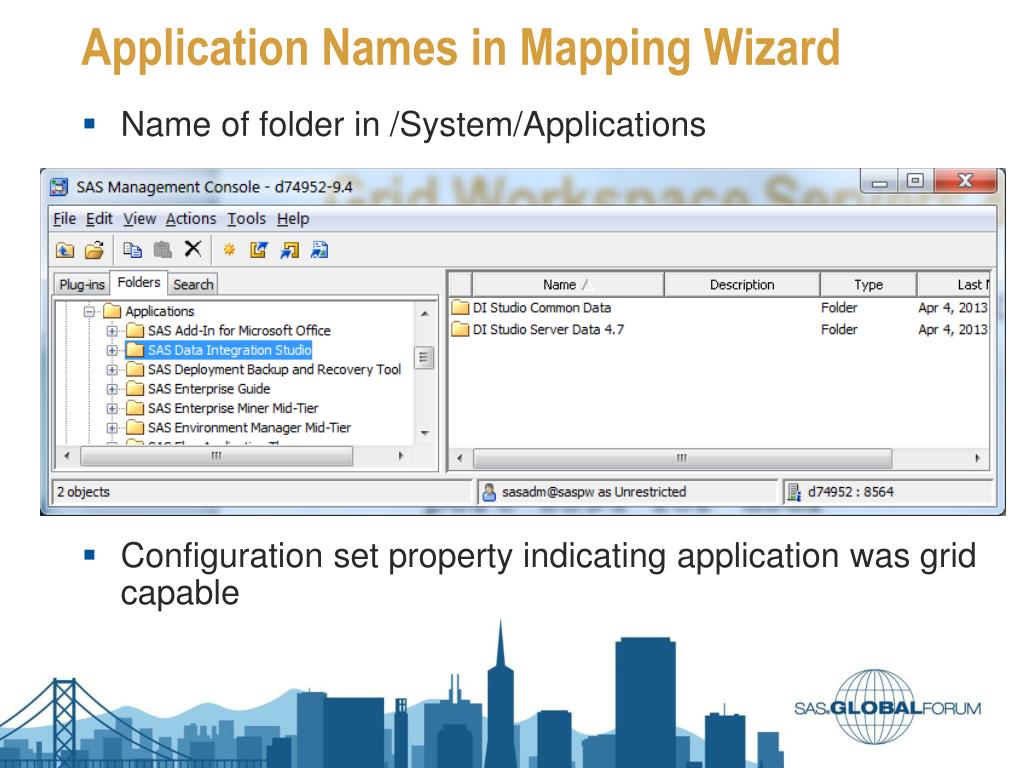Expand SAS Enterprise Miner Mid-Tier node

112,409
